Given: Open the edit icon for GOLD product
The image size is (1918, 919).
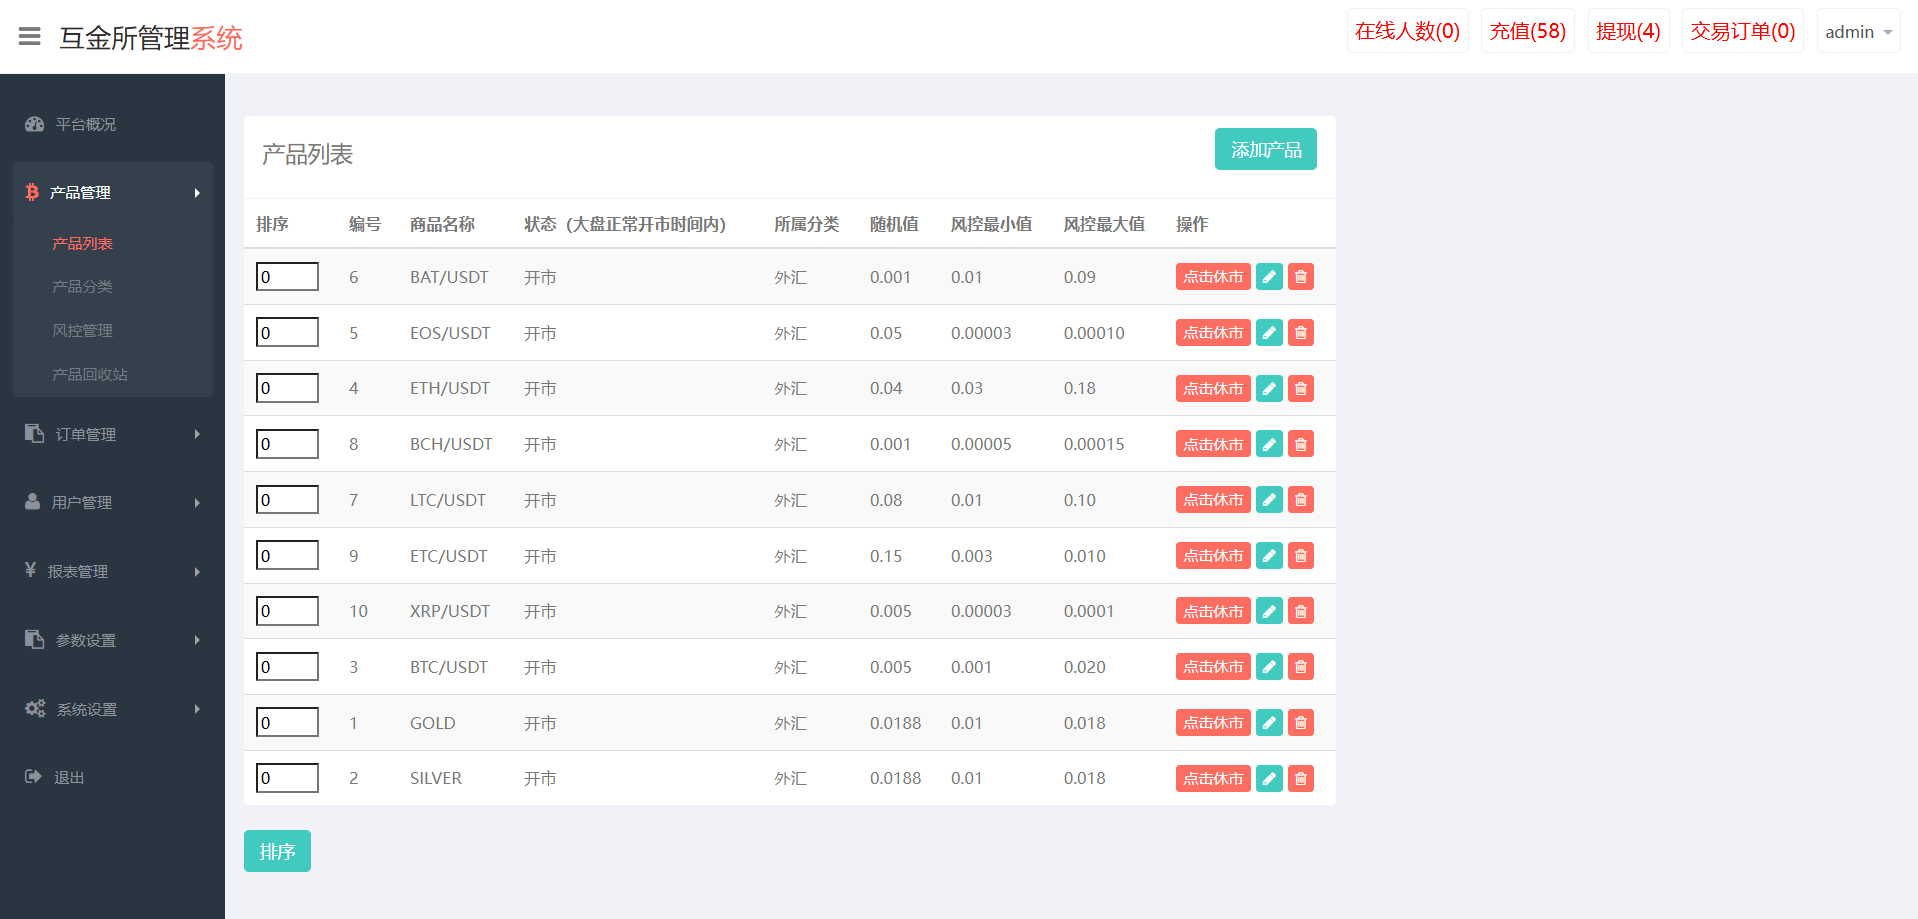Looking at the screenshot, I should pyautogui.click(x=1269, y=723).
